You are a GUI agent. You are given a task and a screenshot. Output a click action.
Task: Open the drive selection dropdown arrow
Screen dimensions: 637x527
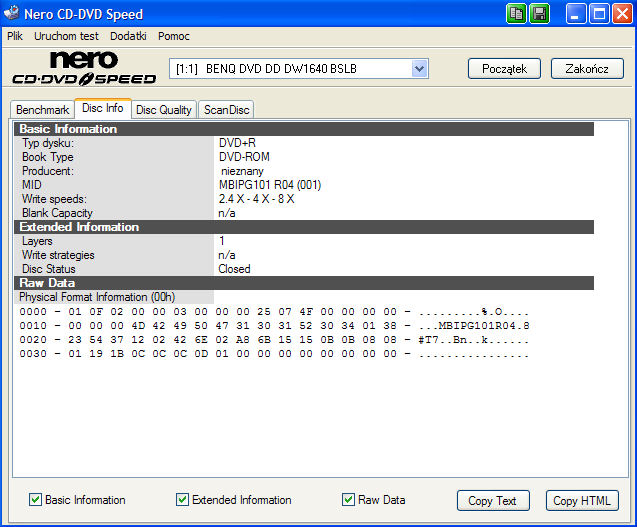[419, 69]
